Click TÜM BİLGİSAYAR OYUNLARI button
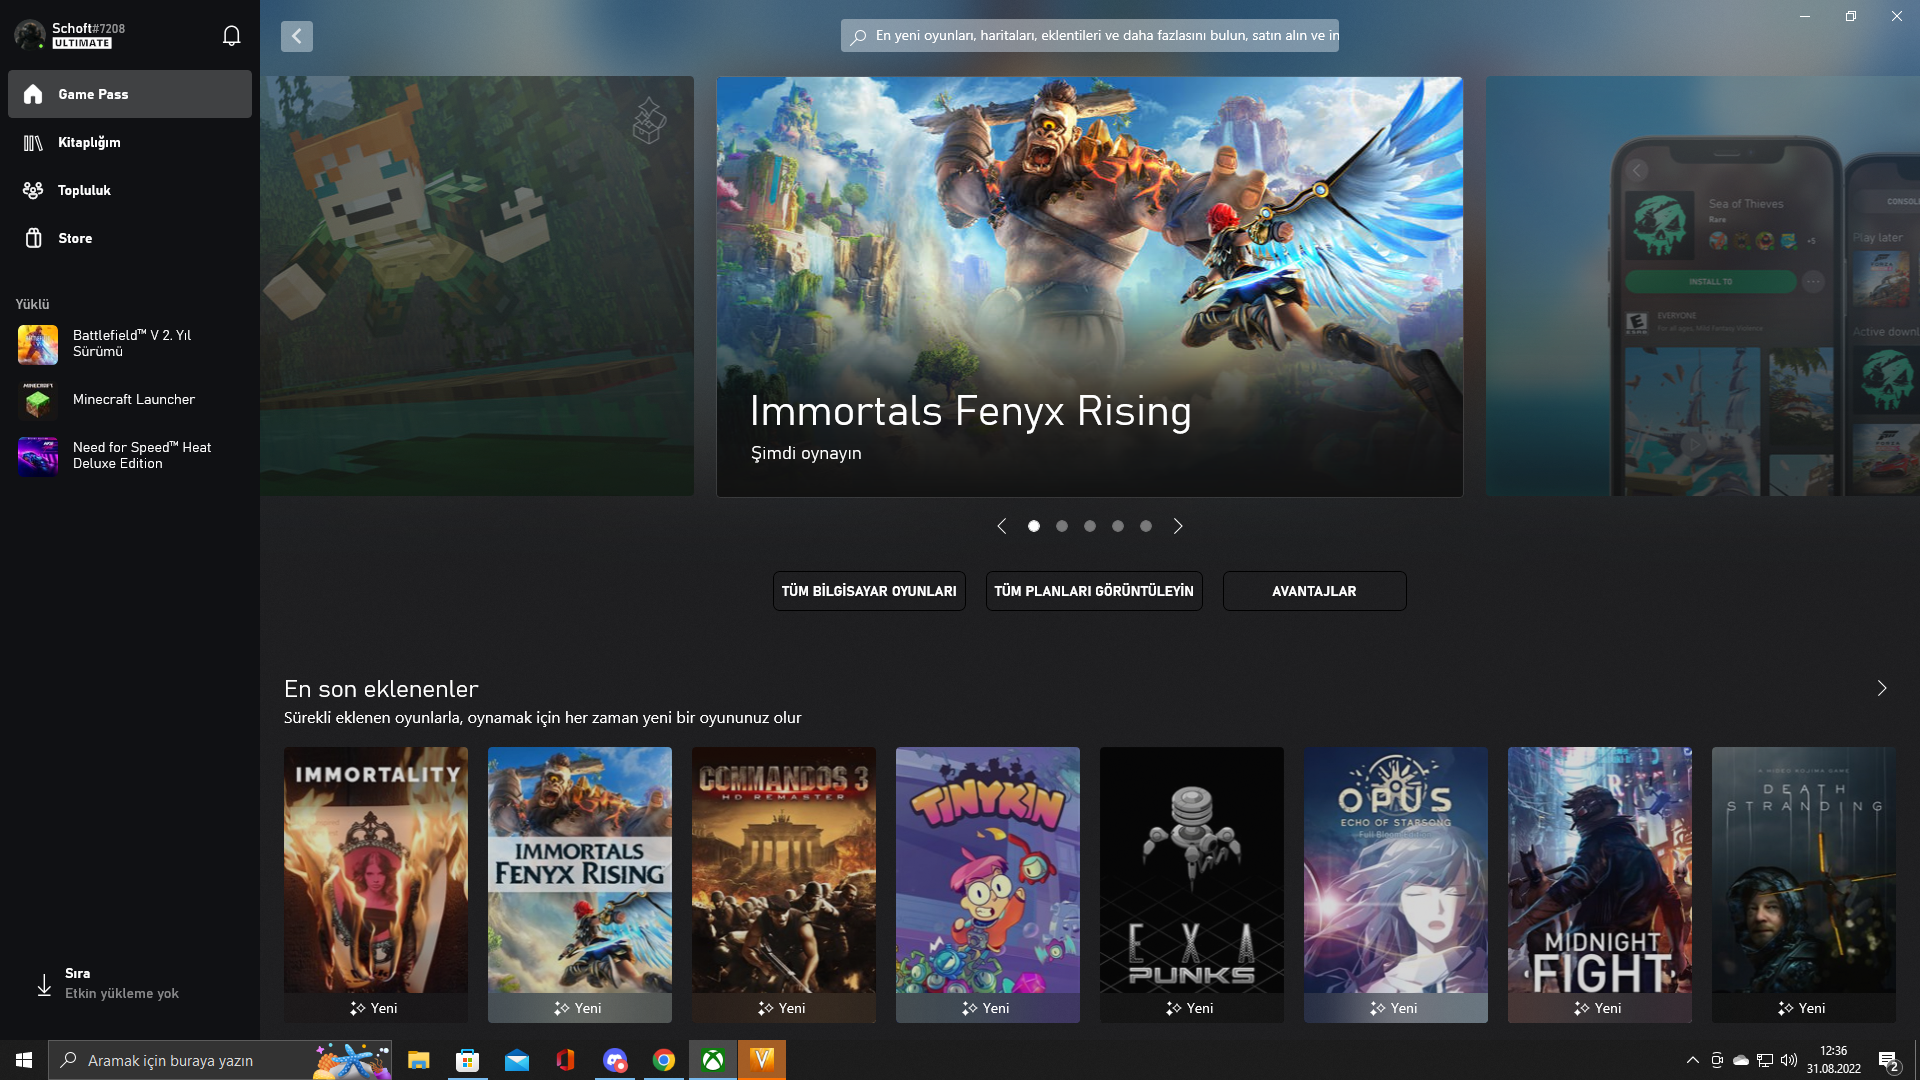The image size is (1920, 1080). [869, 591]
